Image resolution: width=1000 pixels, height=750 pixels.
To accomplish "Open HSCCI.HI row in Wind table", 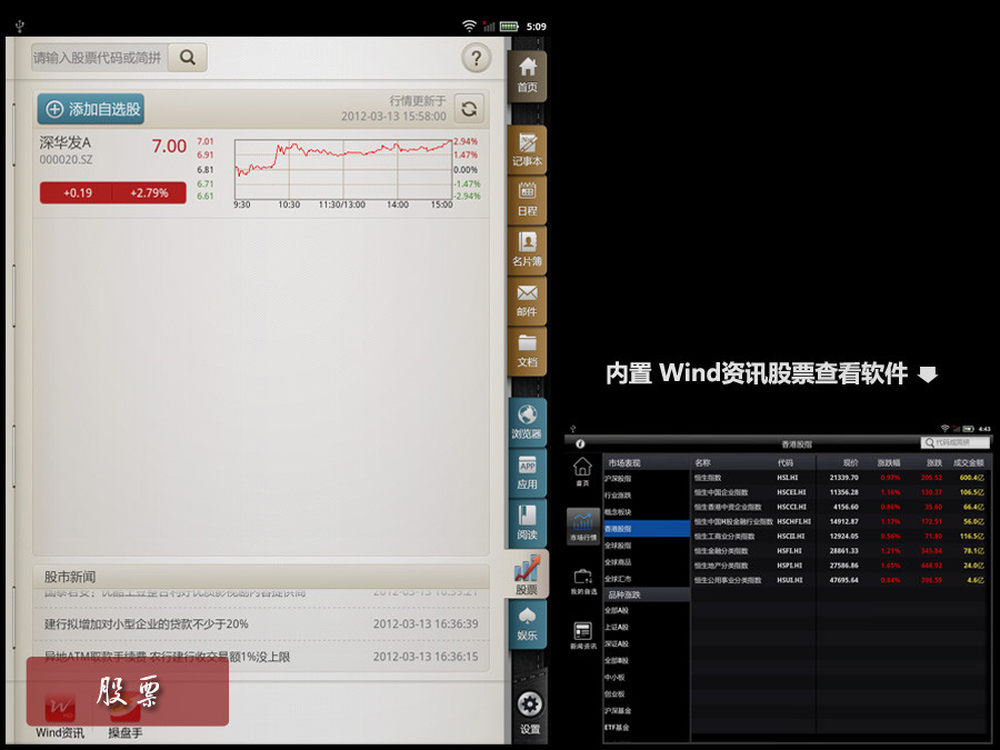I will click(841, 506).
